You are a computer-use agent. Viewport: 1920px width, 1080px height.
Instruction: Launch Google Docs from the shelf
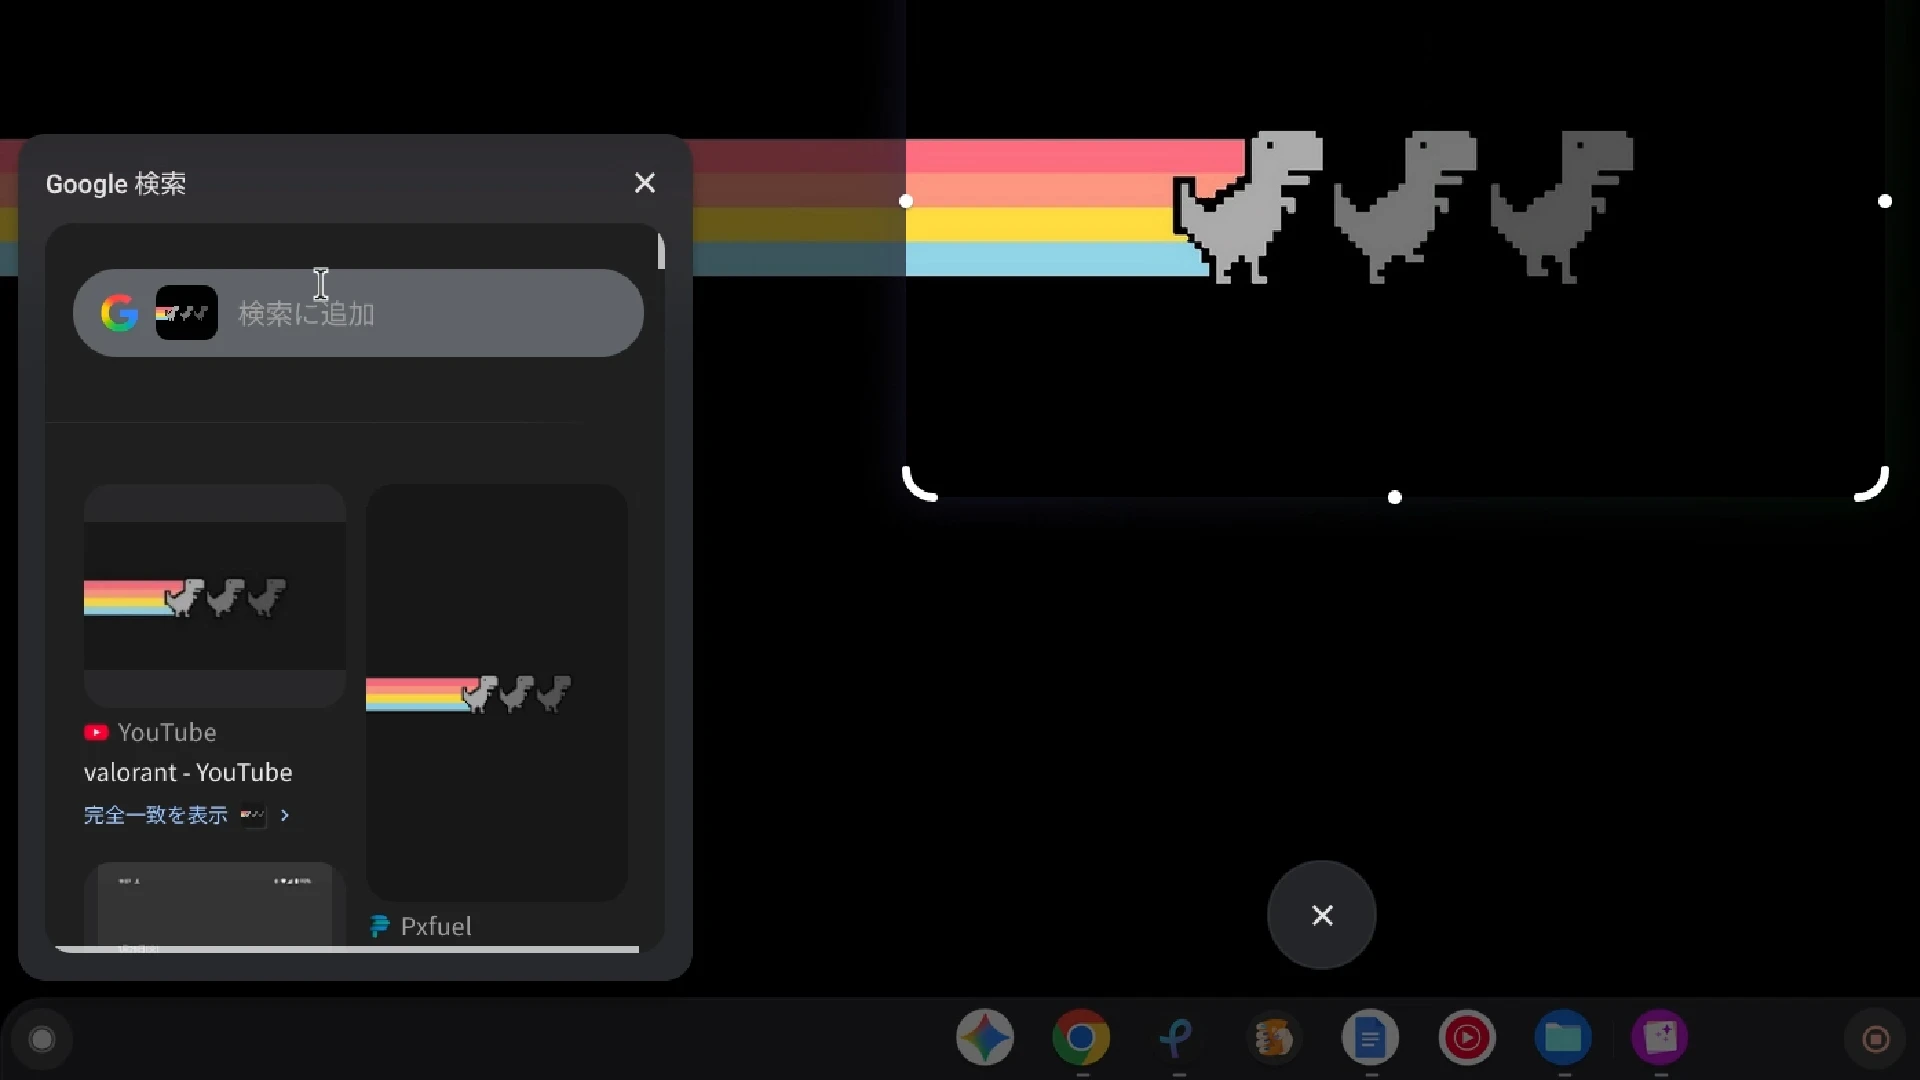(1370, 1037)
